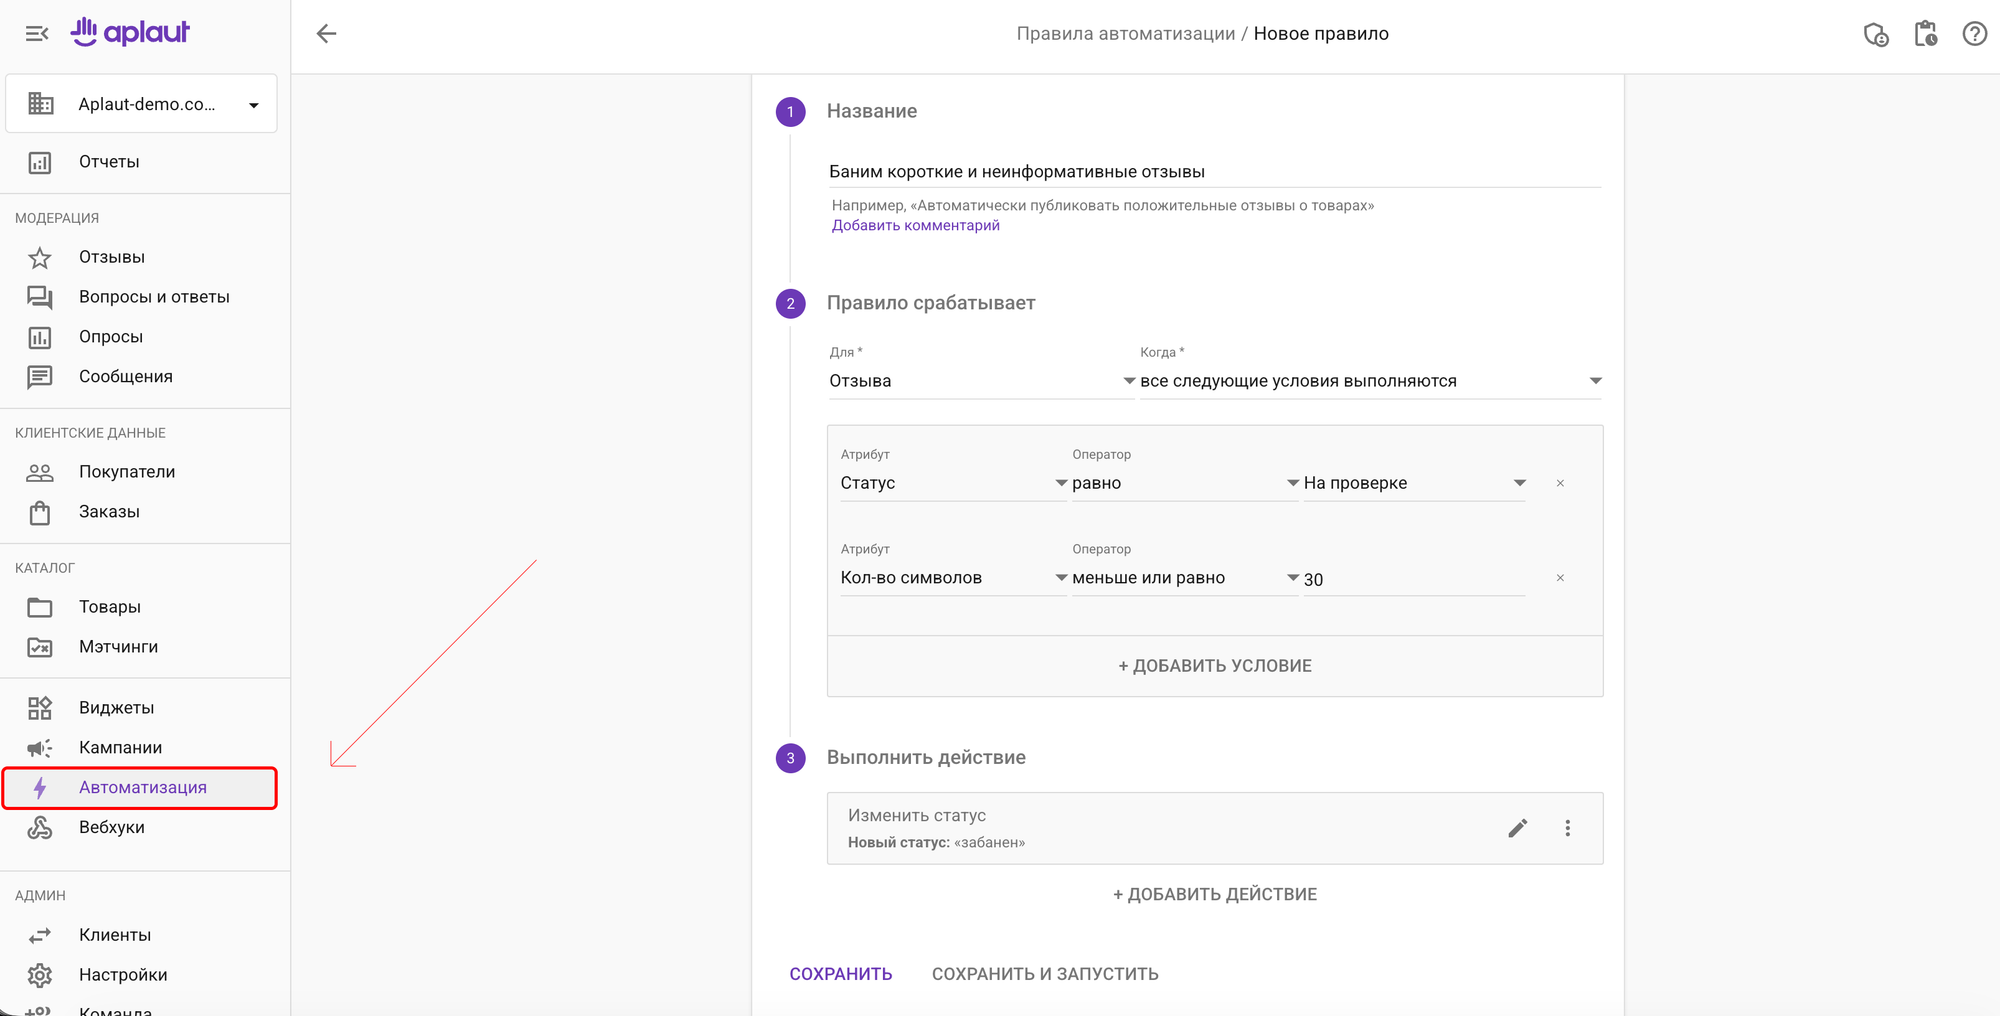This screenshot has width=2000, height=1016.
Task: Open the three-dot menu for the action
Action: [x=1567, y=828]
